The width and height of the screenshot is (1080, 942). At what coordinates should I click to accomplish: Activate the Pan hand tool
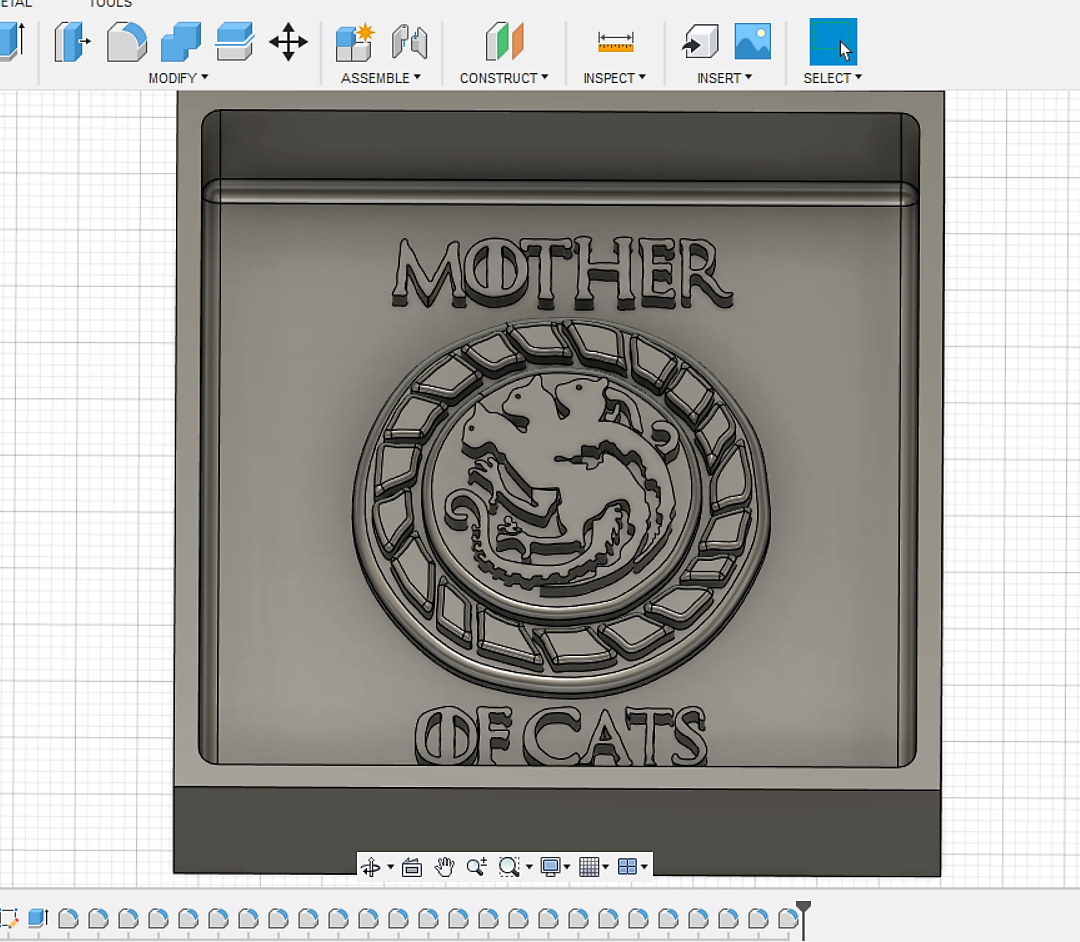[x=445, y=867]
